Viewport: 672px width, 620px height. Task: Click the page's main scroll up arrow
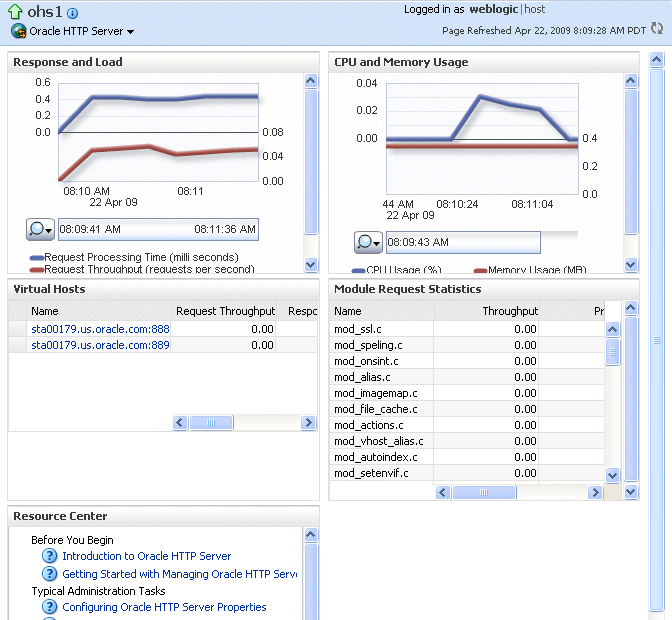[657, 60]
